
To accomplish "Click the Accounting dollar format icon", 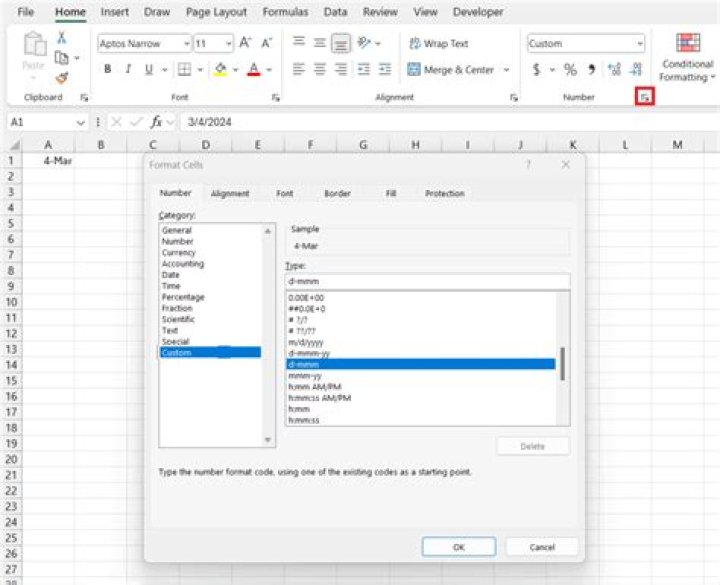I will (537, 70).
